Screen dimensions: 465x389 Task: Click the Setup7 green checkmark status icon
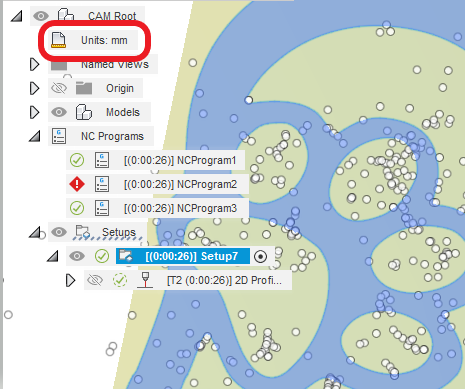pos(102,256)
